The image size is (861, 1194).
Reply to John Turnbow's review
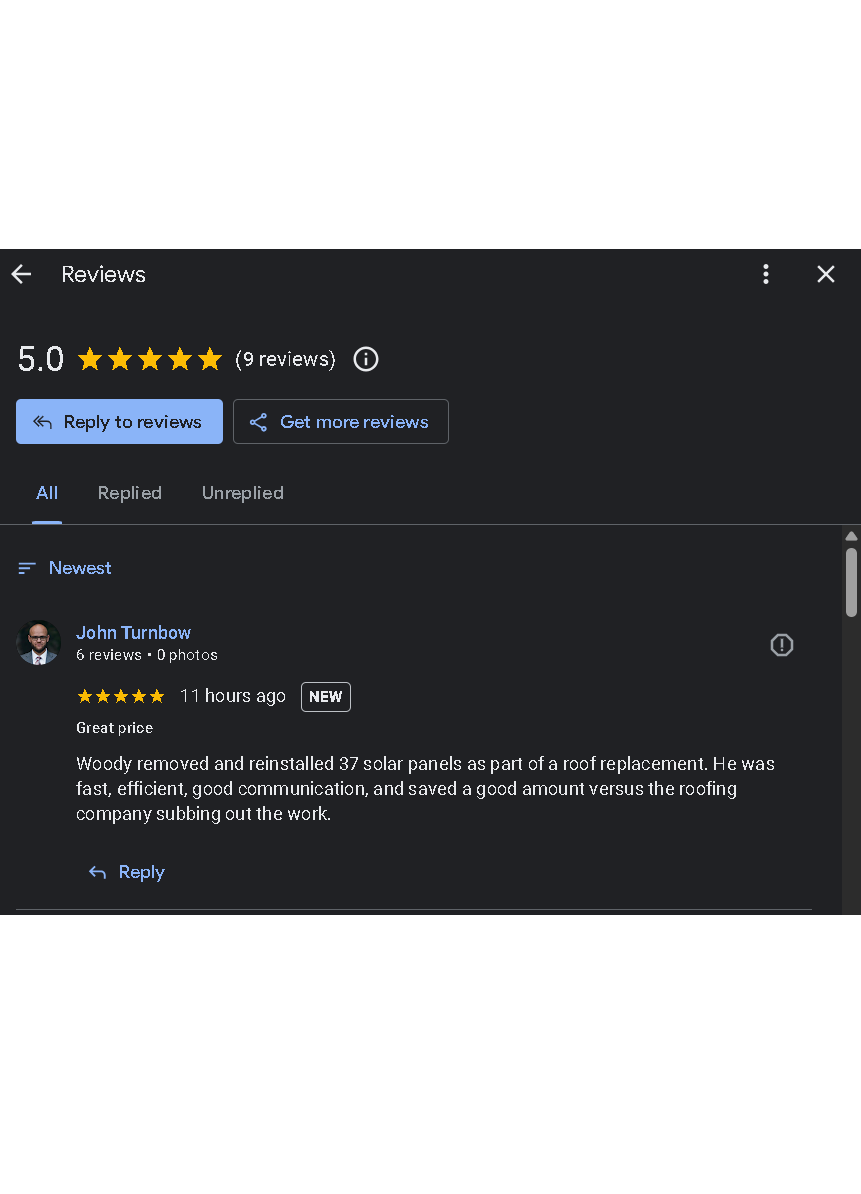[x=127, y=872]
